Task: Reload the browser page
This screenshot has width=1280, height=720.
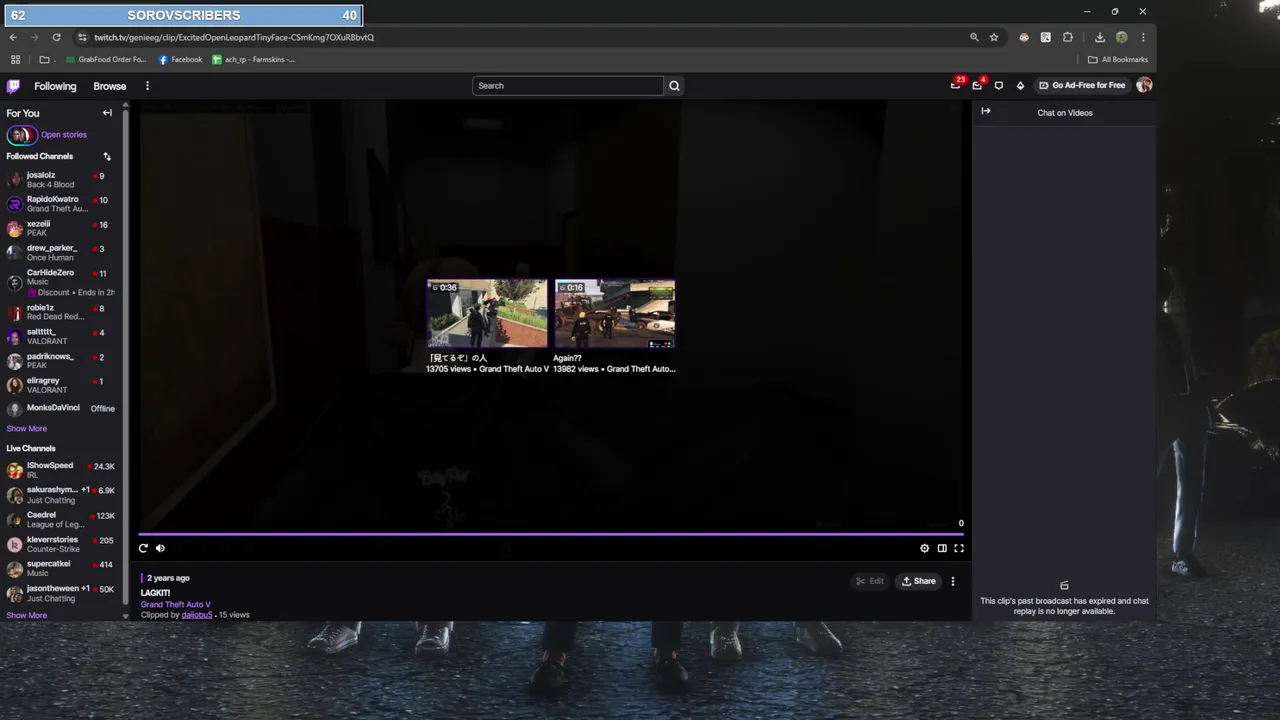Action: coord(56,37)
